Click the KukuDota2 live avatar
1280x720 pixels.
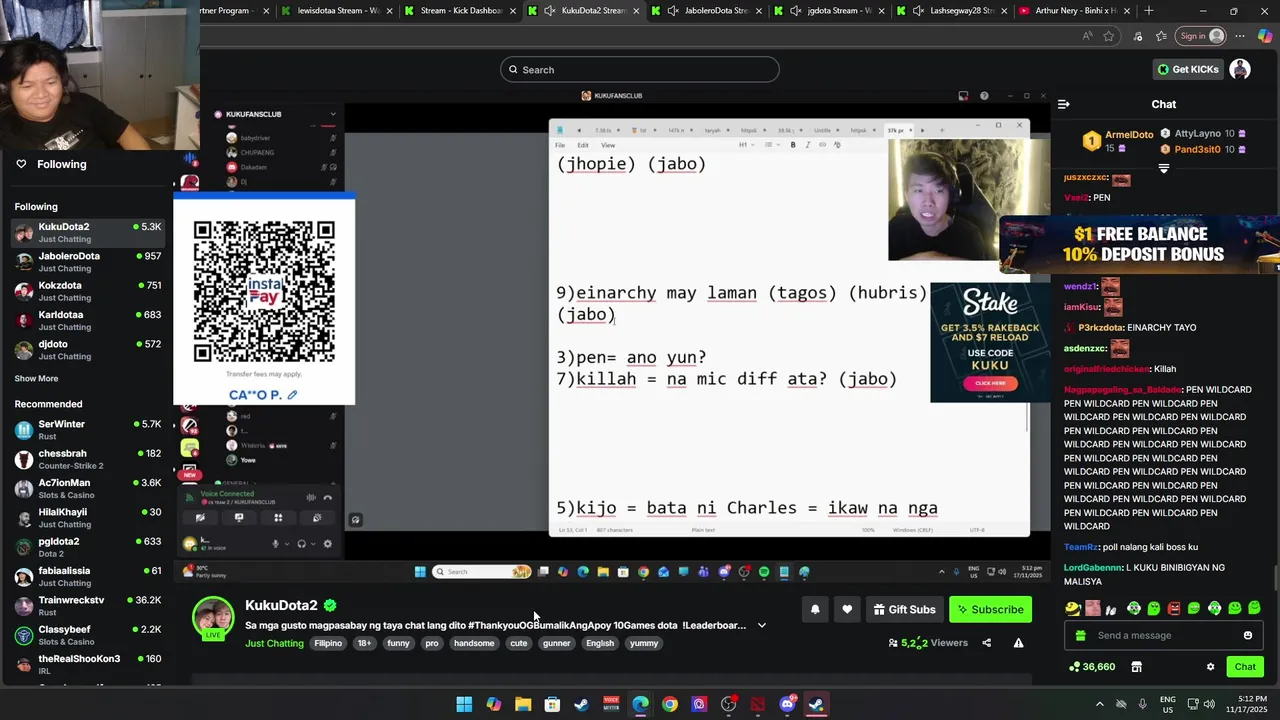point(213,617)
